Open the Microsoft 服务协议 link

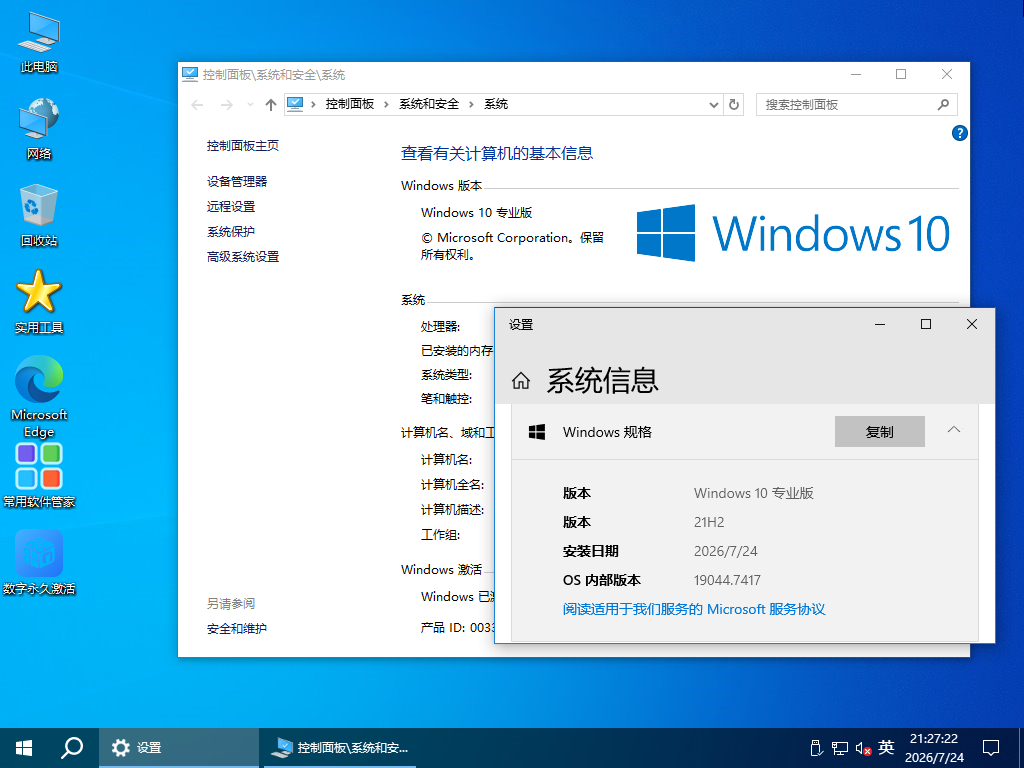pos(694,609)
